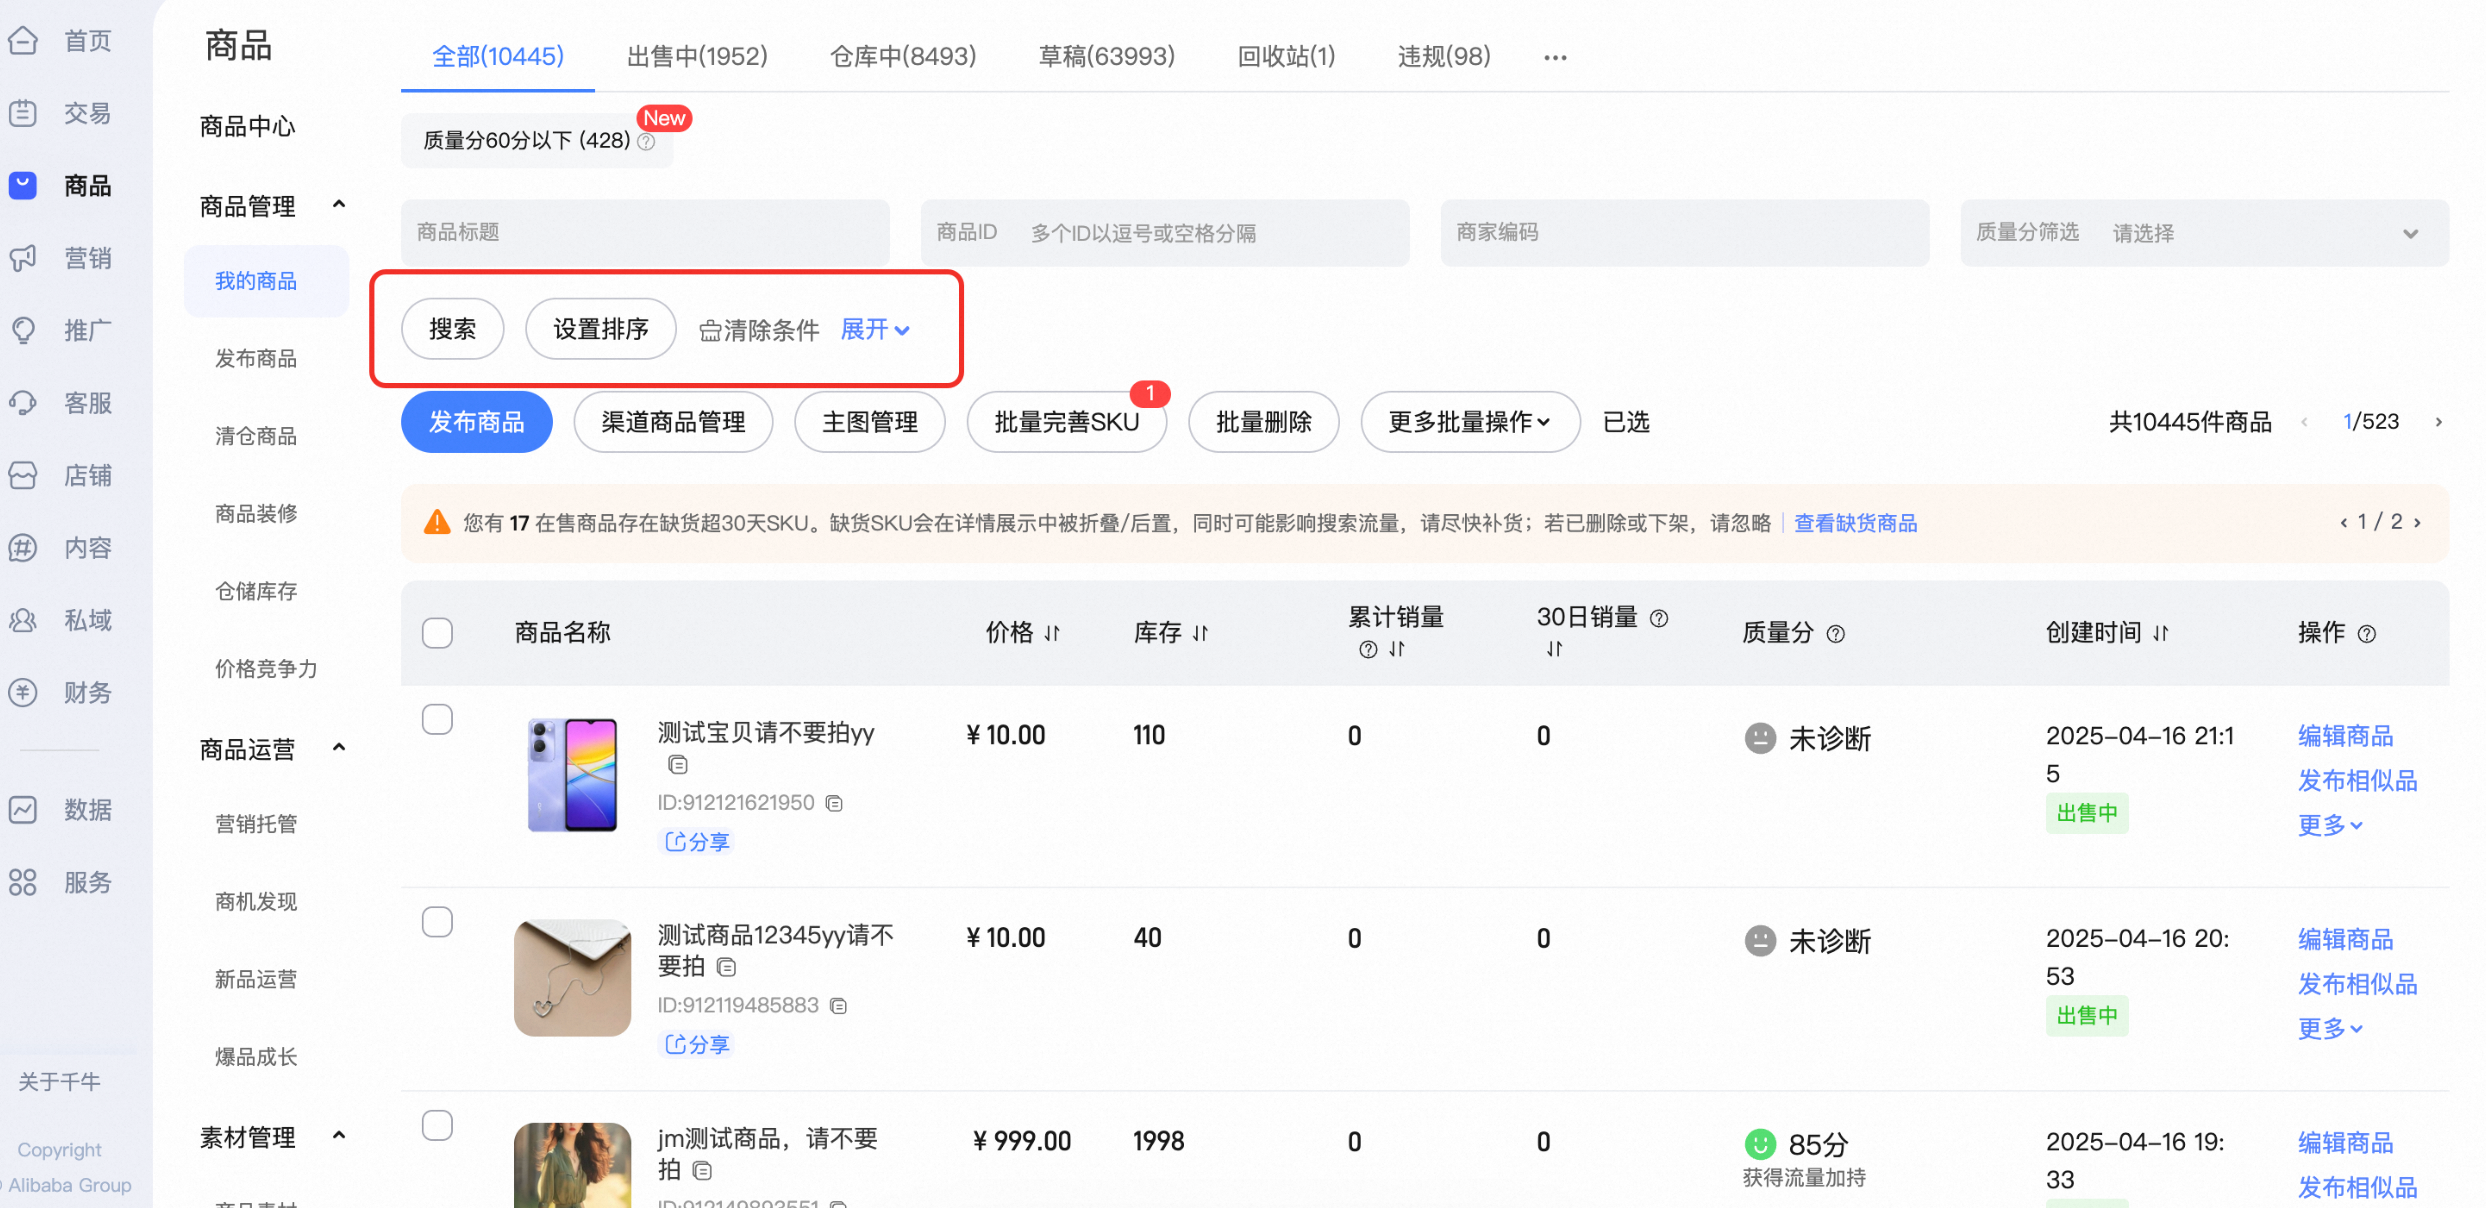2486x1208 pixels.
Task: Click 批量删除 button
Action: (1264, 422)
